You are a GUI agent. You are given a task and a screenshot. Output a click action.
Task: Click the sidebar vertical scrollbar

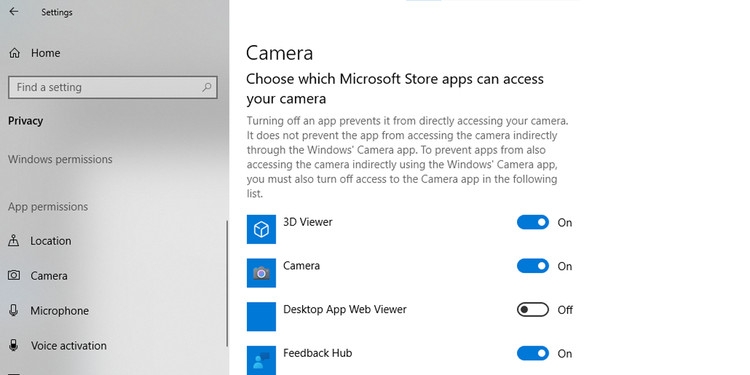click(227, 284)
